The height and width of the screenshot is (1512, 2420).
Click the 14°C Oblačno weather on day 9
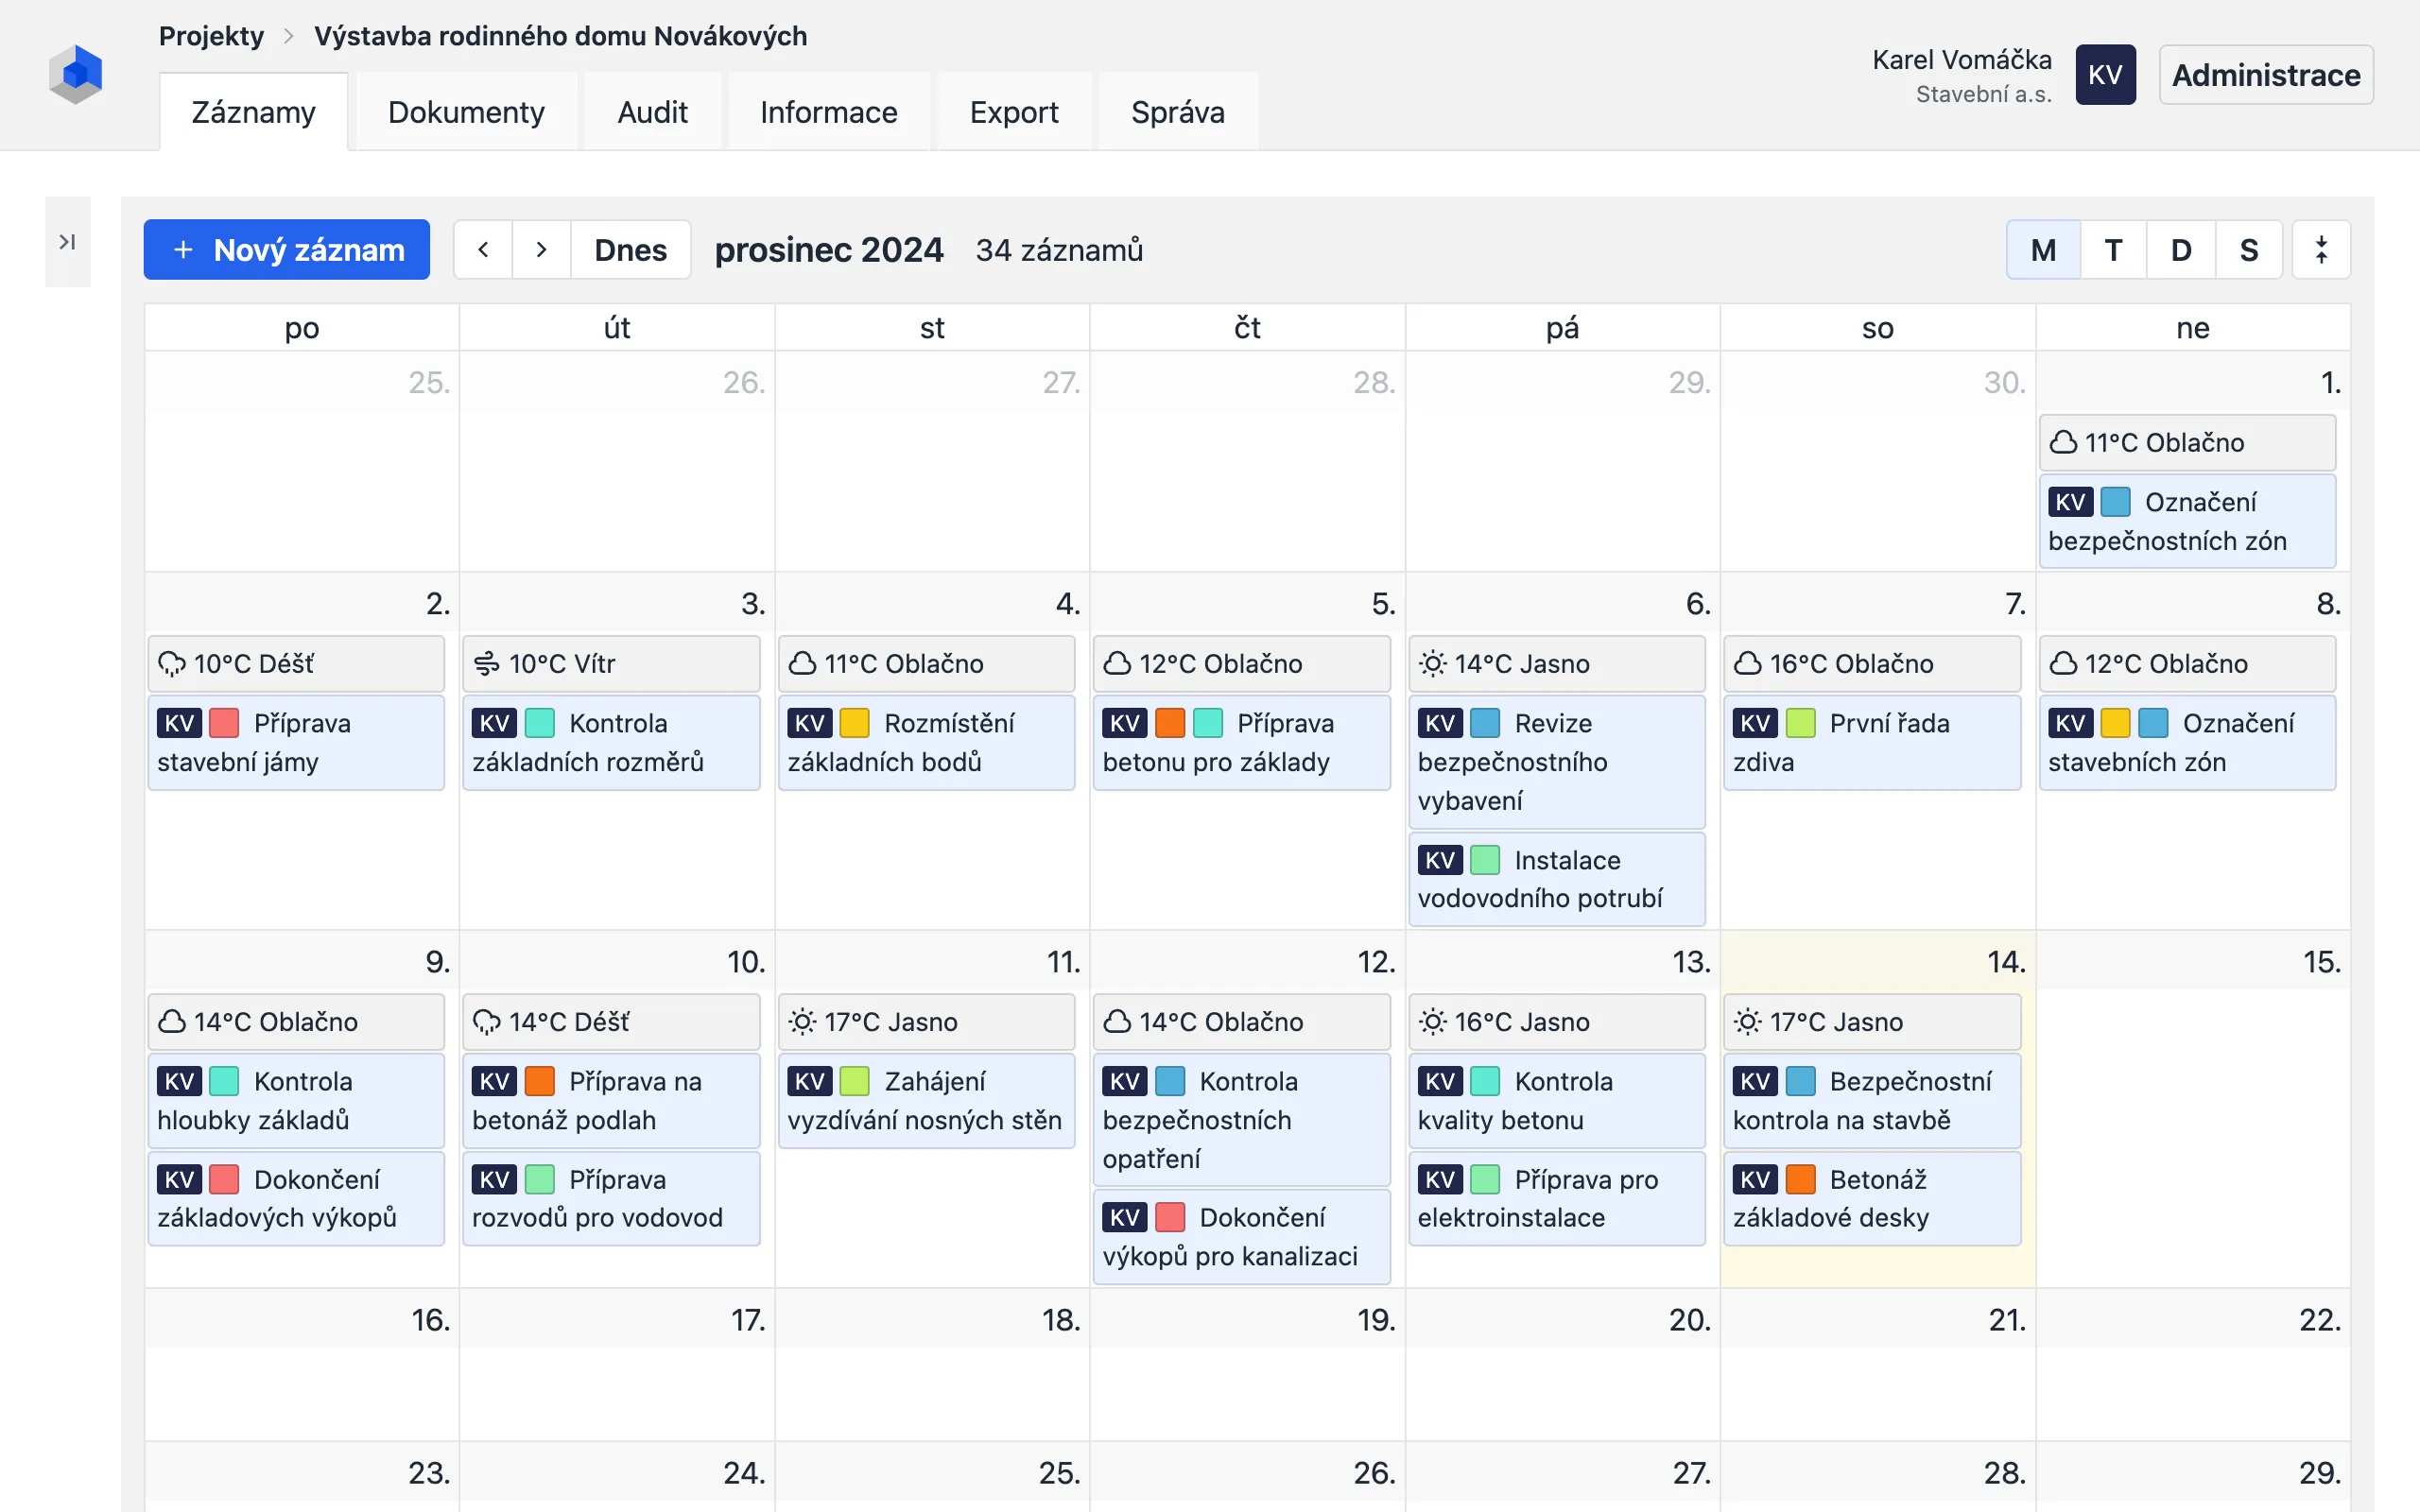pyautogui.click(x=296, y=1022)
